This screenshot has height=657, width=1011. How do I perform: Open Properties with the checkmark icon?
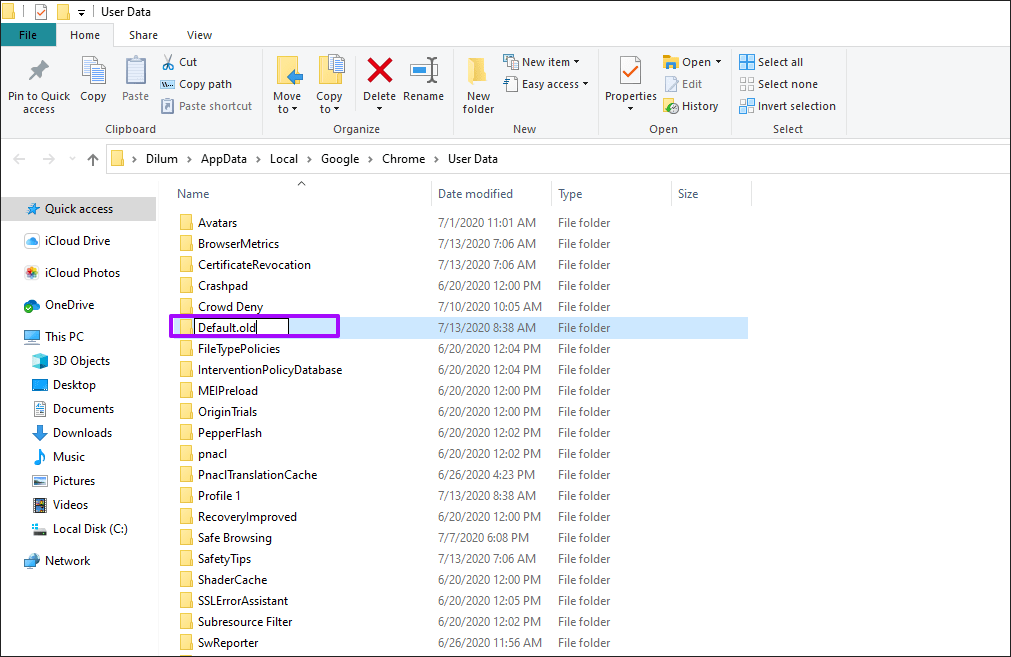click(630, 72)
